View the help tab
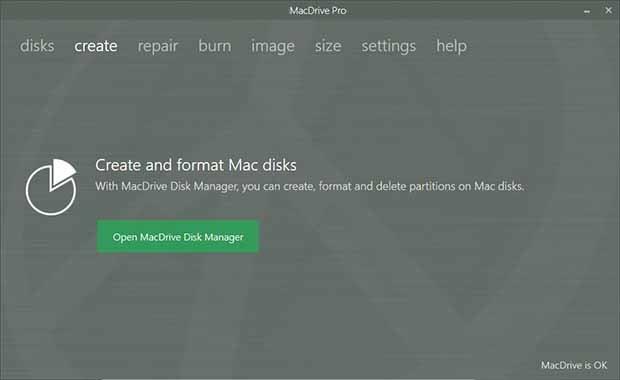Image resolution: width=620 pixels, height=380 pixels. pos(452,47)
